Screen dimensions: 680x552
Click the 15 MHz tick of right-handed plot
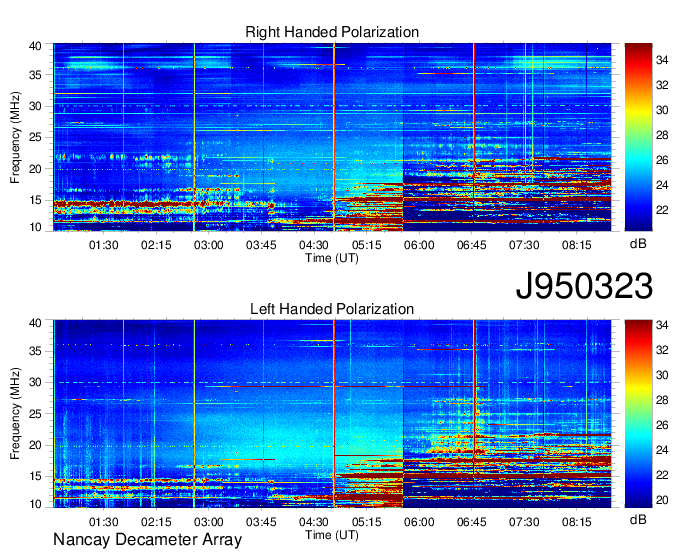click(36, 200)
